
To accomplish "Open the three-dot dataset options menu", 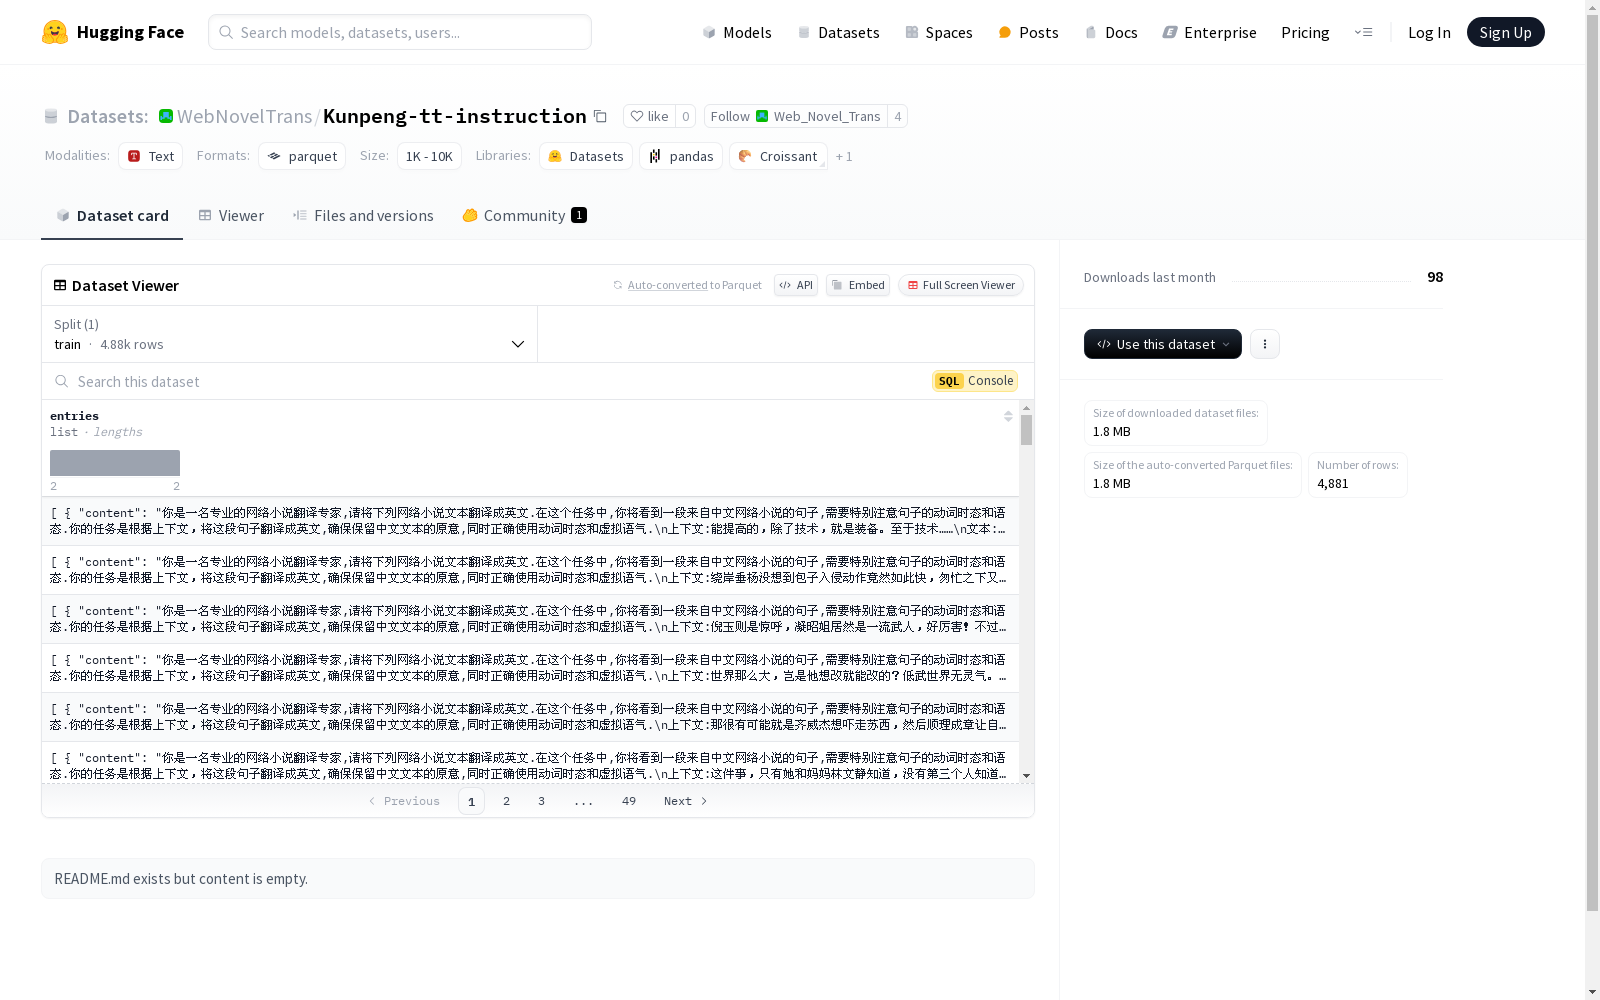I will pyautogui.click(x=1265, y=344).
